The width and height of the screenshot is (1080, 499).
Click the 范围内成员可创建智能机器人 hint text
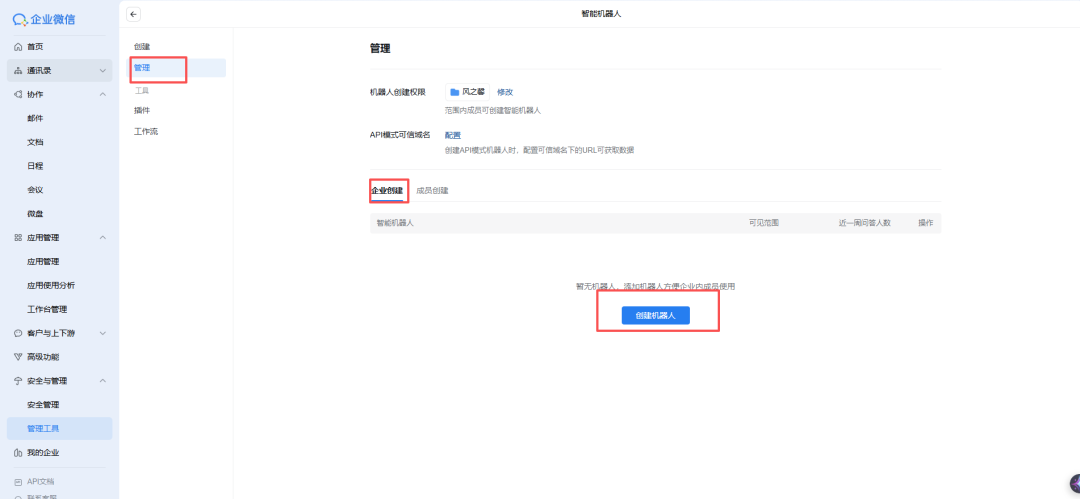pyautogui.click(x=492, y=110)
